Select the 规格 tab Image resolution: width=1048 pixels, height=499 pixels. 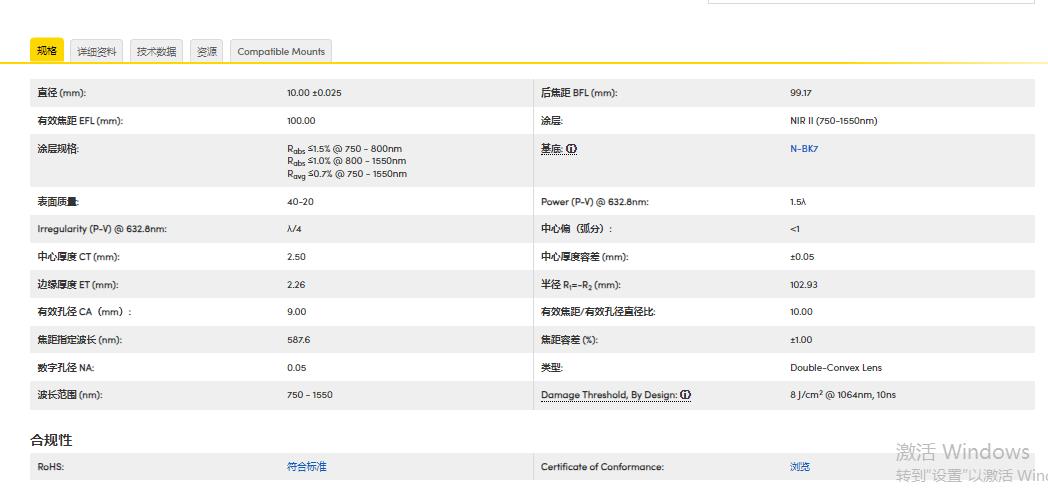click(47, 51)
